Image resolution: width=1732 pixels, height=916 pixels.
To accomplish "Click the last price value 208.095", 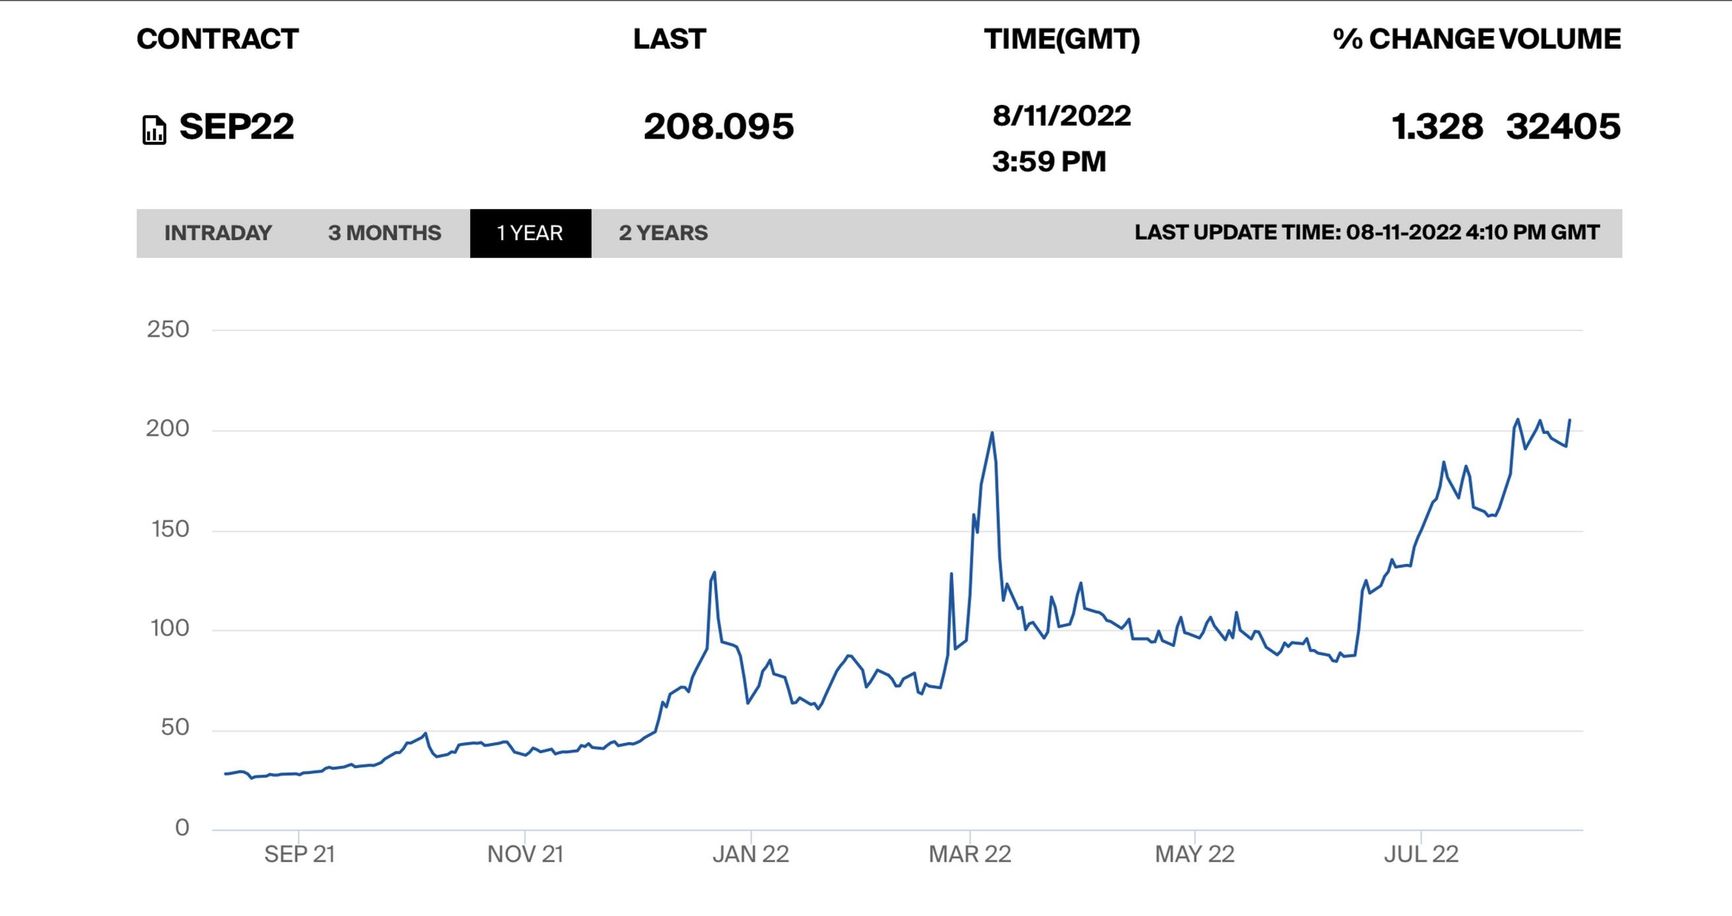I will (x=718, y=127).
